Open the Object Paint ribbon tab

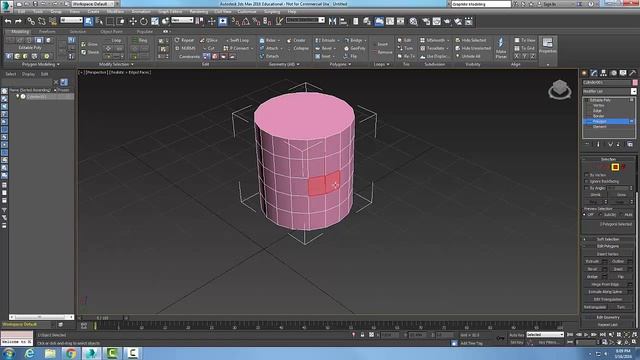[111, 31]
